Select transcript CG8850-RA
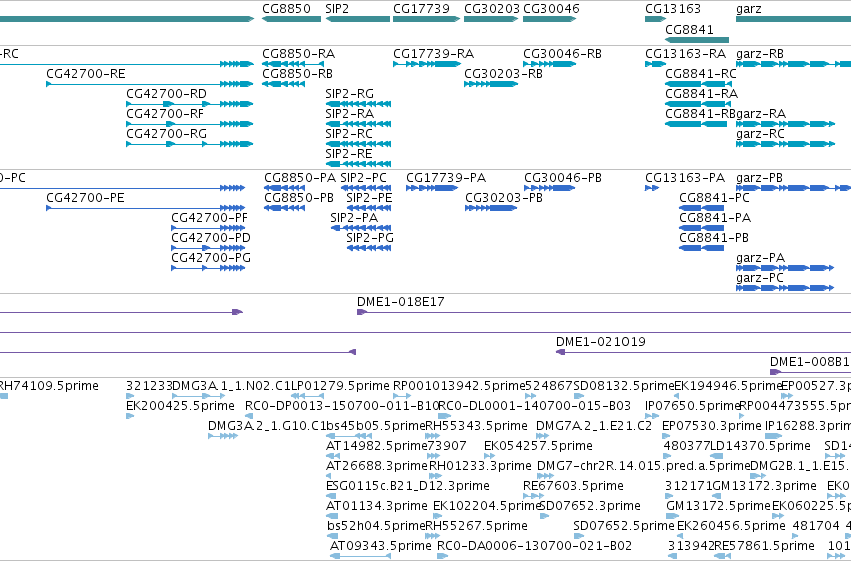Image resolution: width=851 pixels, height=561 pixels. point(293,64)
